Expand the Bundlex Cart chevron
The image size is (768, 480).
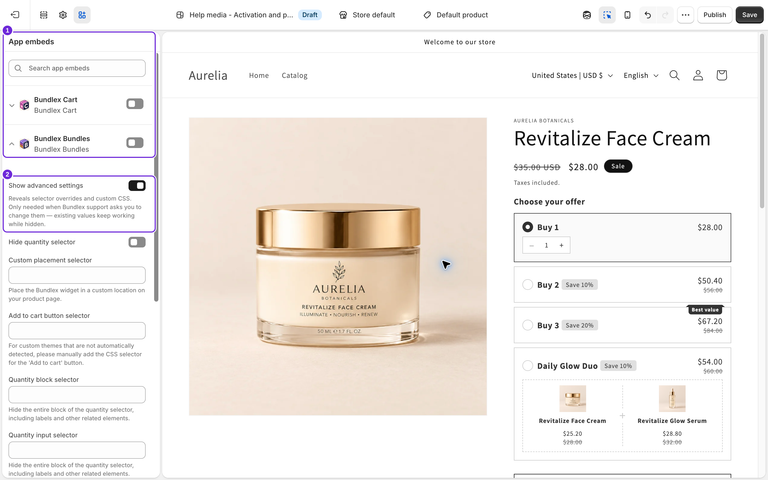[x=12, y=105]
